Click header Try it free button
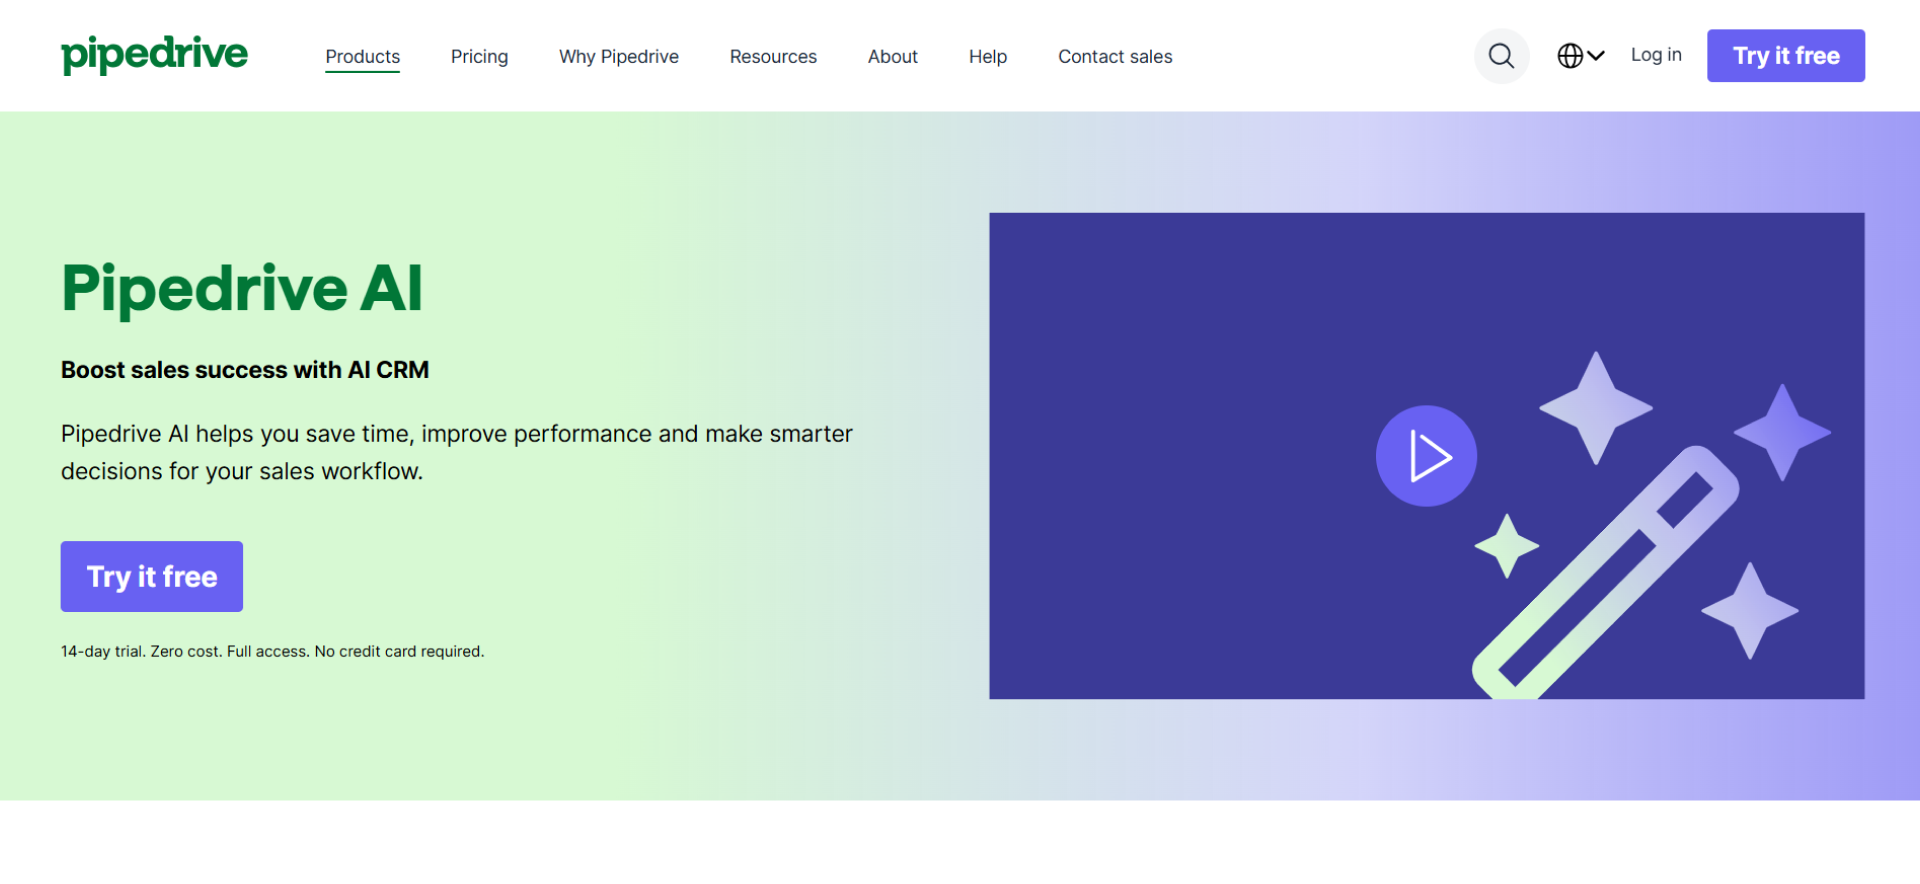Viewport: 1920px width, 884px height. [1785, 56]
